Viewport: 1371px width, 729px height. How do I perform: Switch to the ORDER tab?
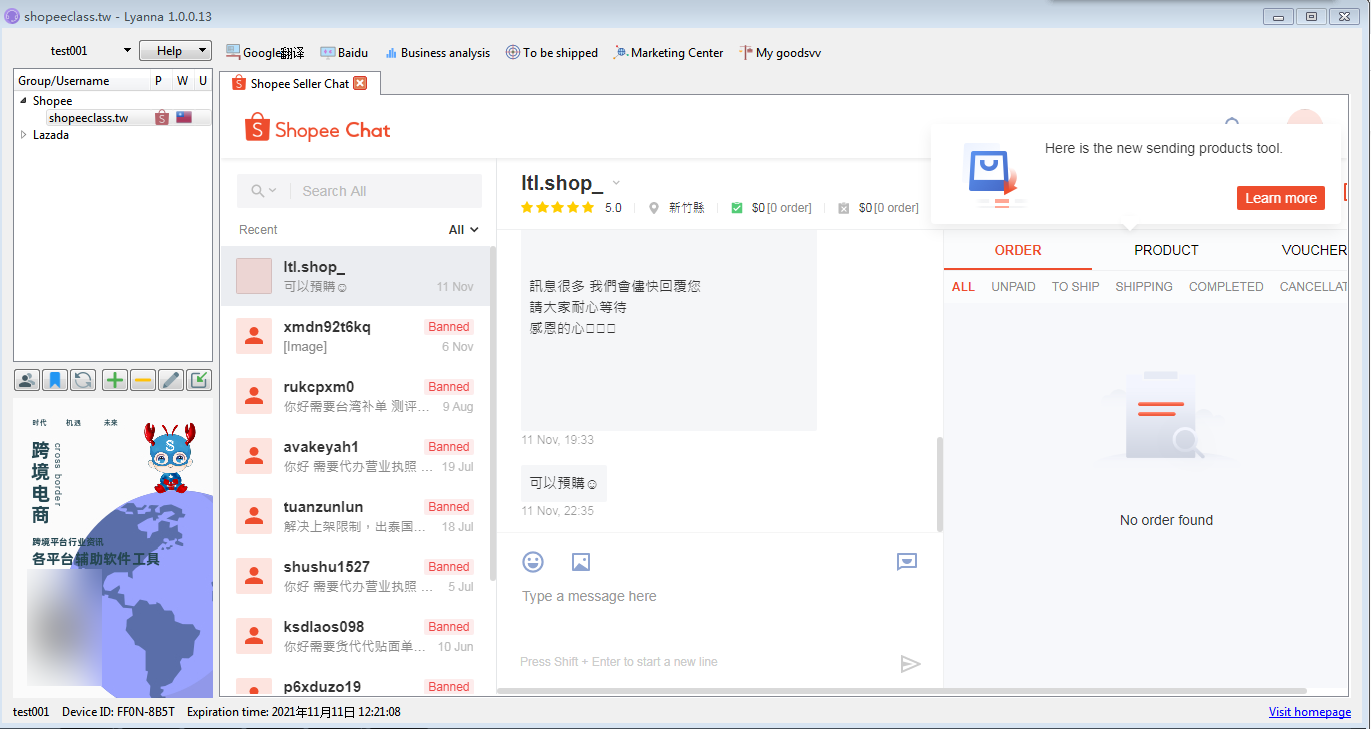[1018, 250]
